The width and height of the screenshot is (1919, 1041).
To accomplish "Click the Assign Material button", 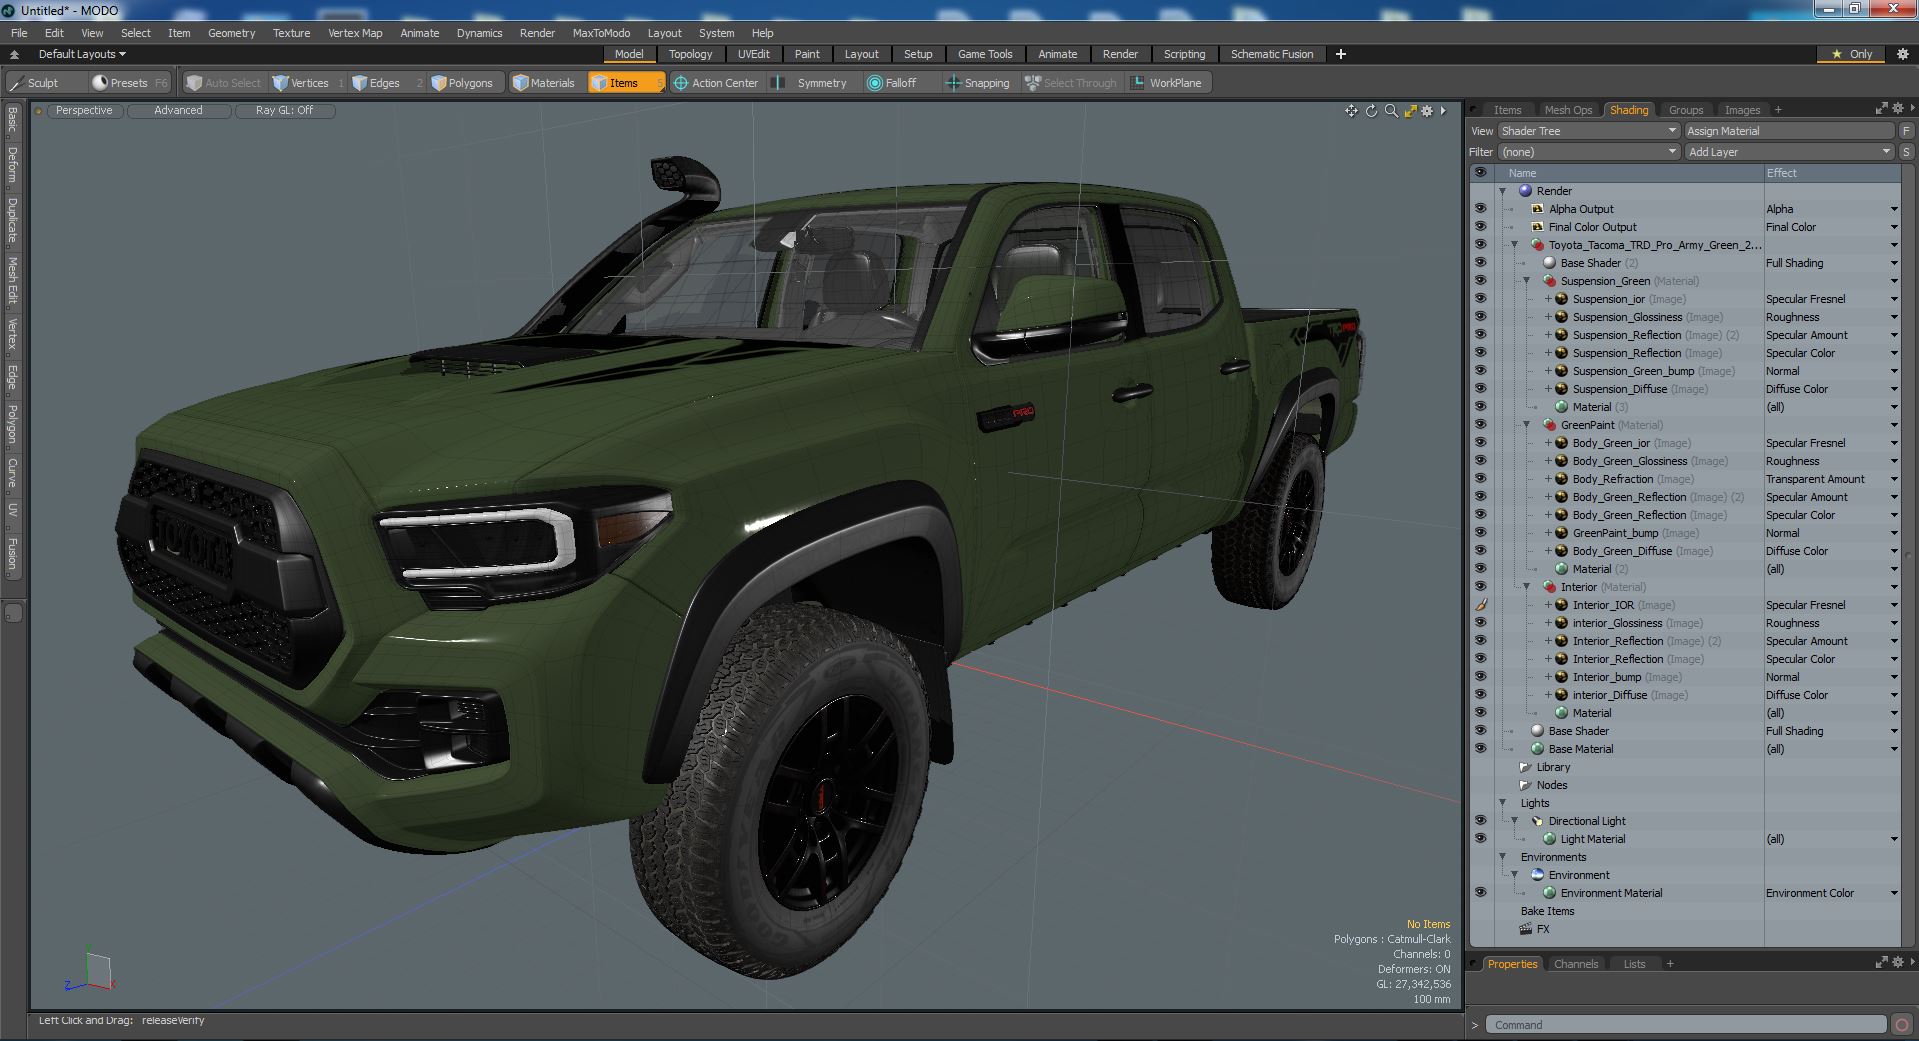I will point(1789,131).
